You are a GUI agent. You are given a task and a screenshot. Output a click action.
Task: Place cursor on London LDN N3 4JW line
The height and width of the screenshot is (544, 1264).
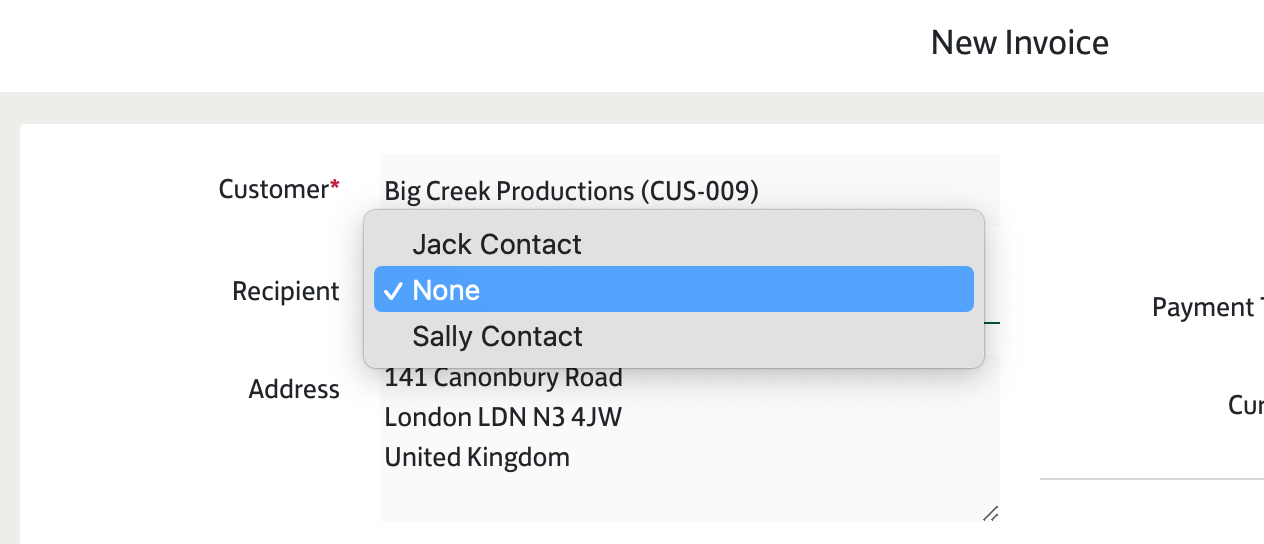point(503,417)
